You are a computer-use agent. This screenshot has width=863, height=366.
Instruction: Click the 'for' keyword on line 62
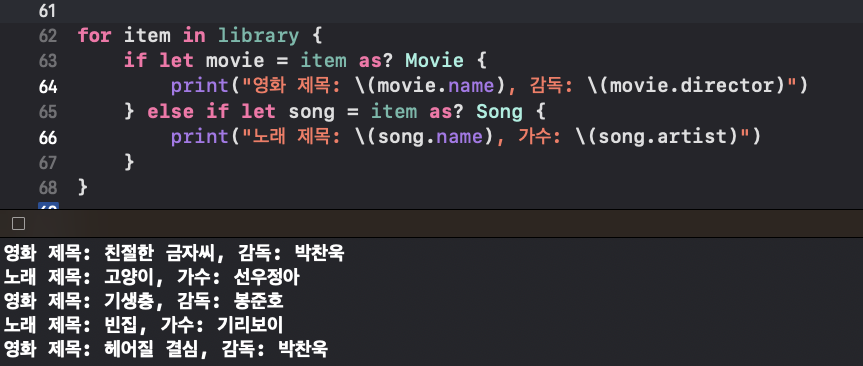coord(95,36)
